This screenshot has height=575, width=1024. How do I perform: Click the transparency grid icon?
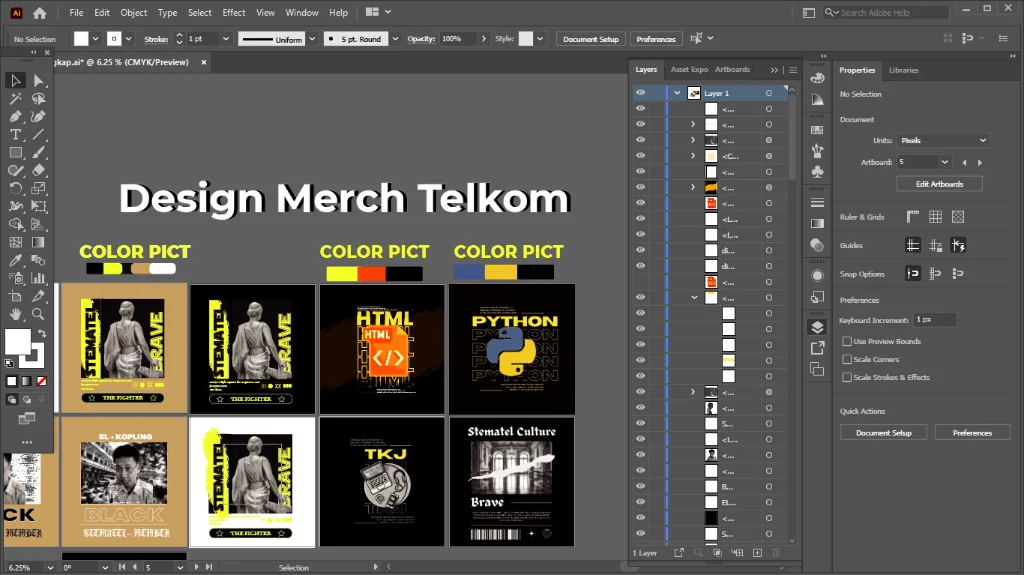pyautogui.click(x=958, y=217)
